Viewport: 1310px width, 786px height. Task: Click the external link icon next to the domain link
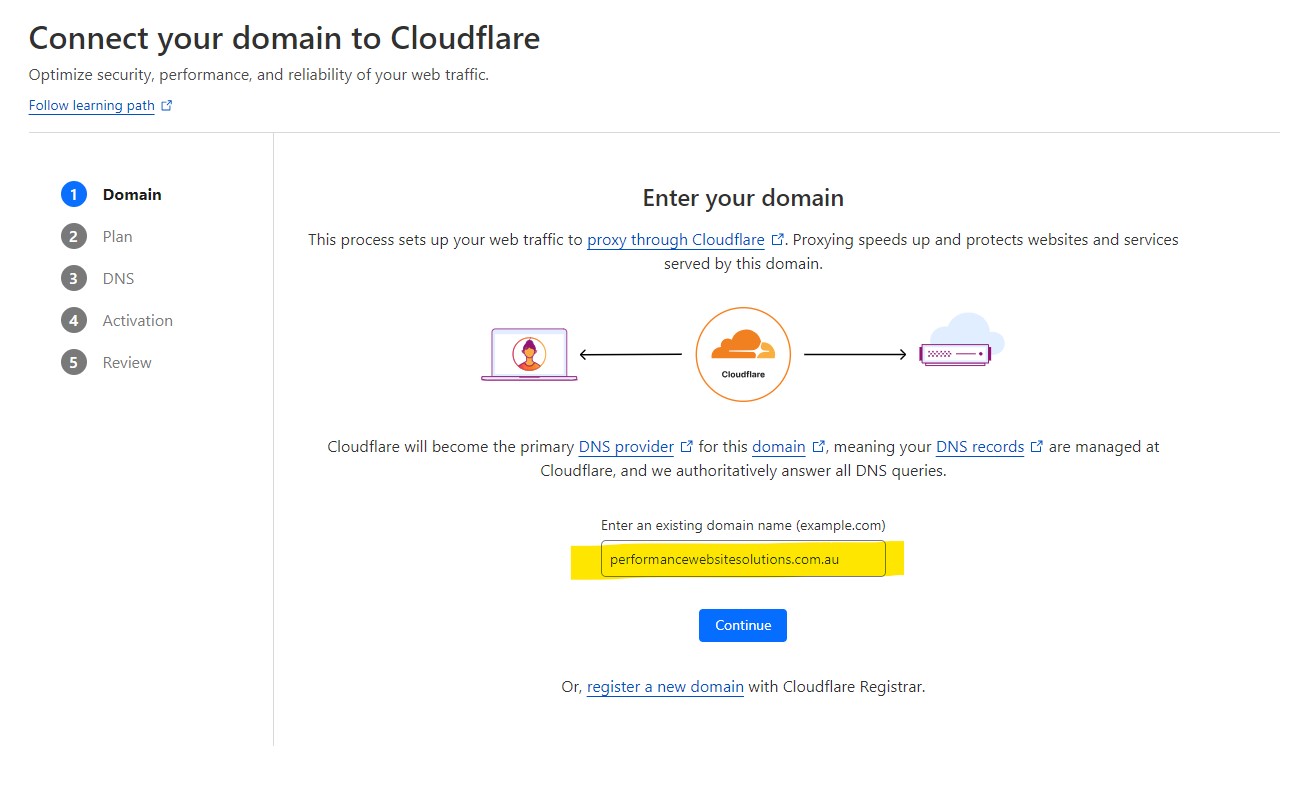820,446
